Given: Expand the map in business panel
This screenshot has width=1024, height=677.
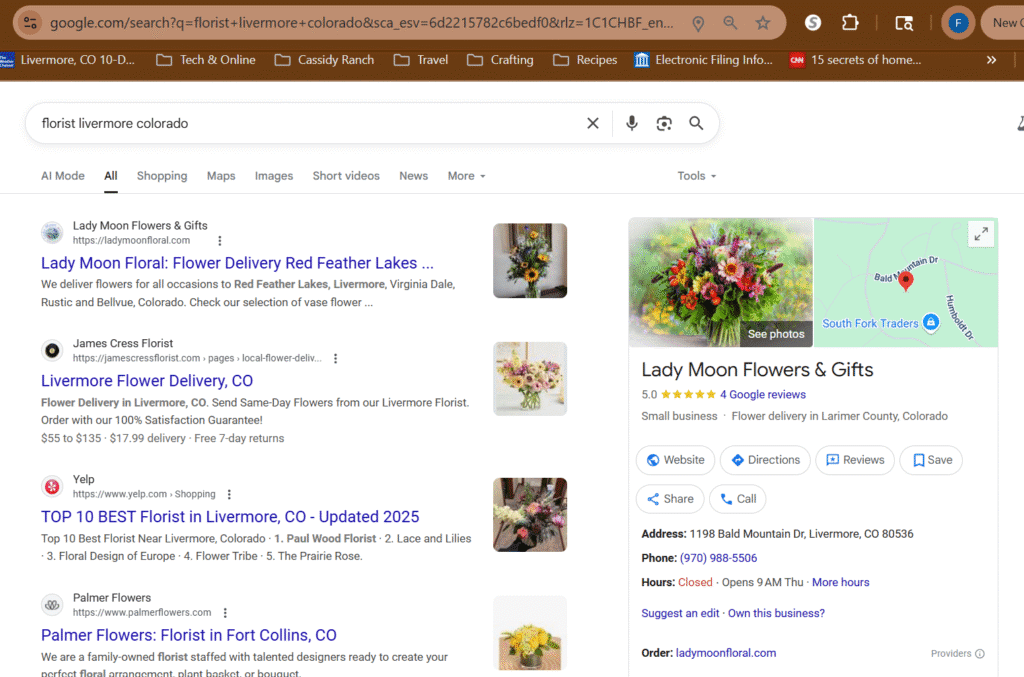Looking at the screenshot, I should coord(981,234).
